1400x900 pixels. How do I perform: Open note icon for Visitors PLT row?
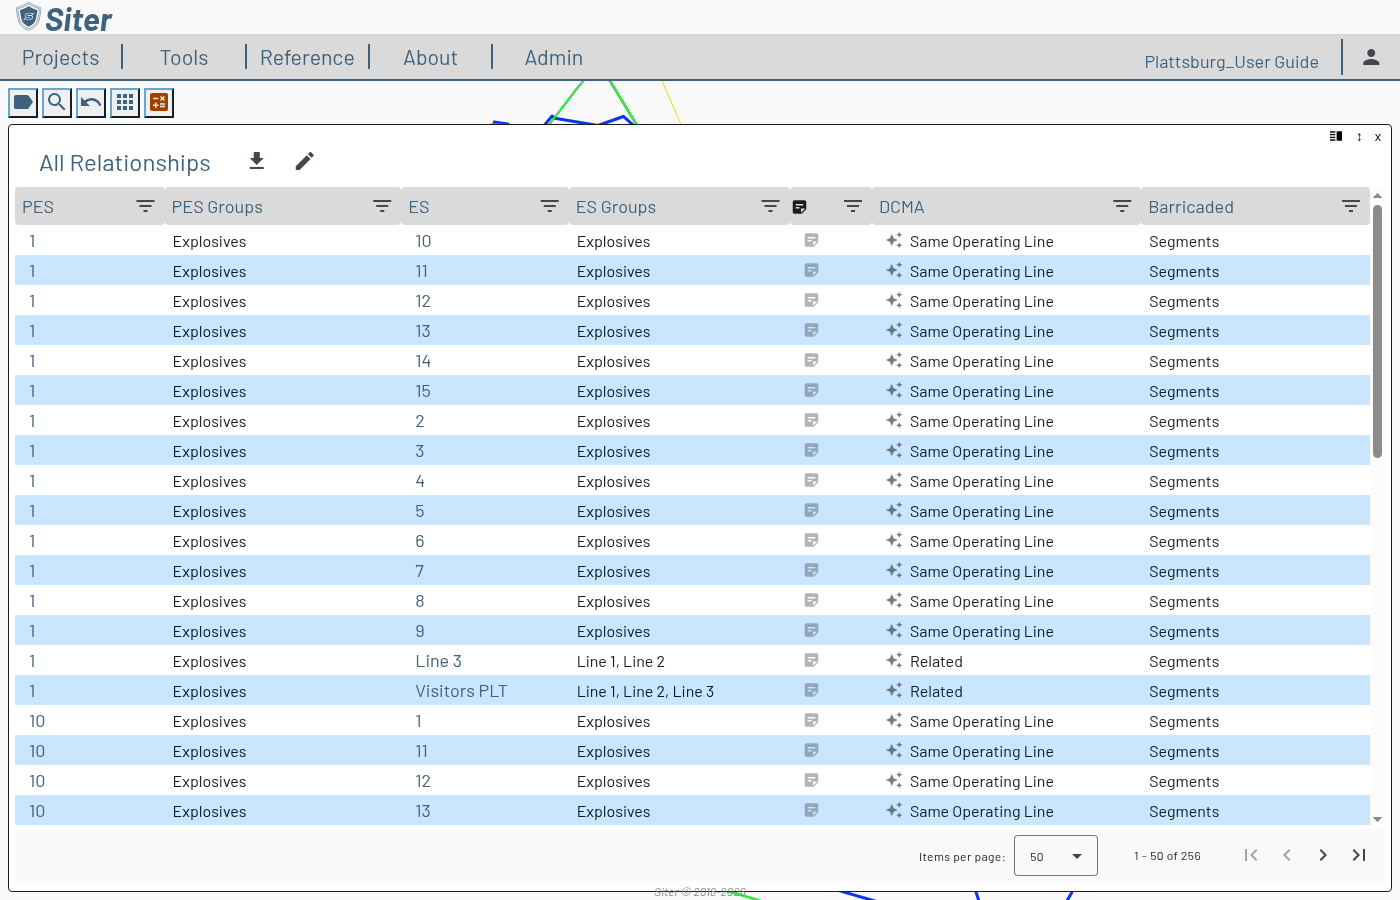tap(812, 690)
